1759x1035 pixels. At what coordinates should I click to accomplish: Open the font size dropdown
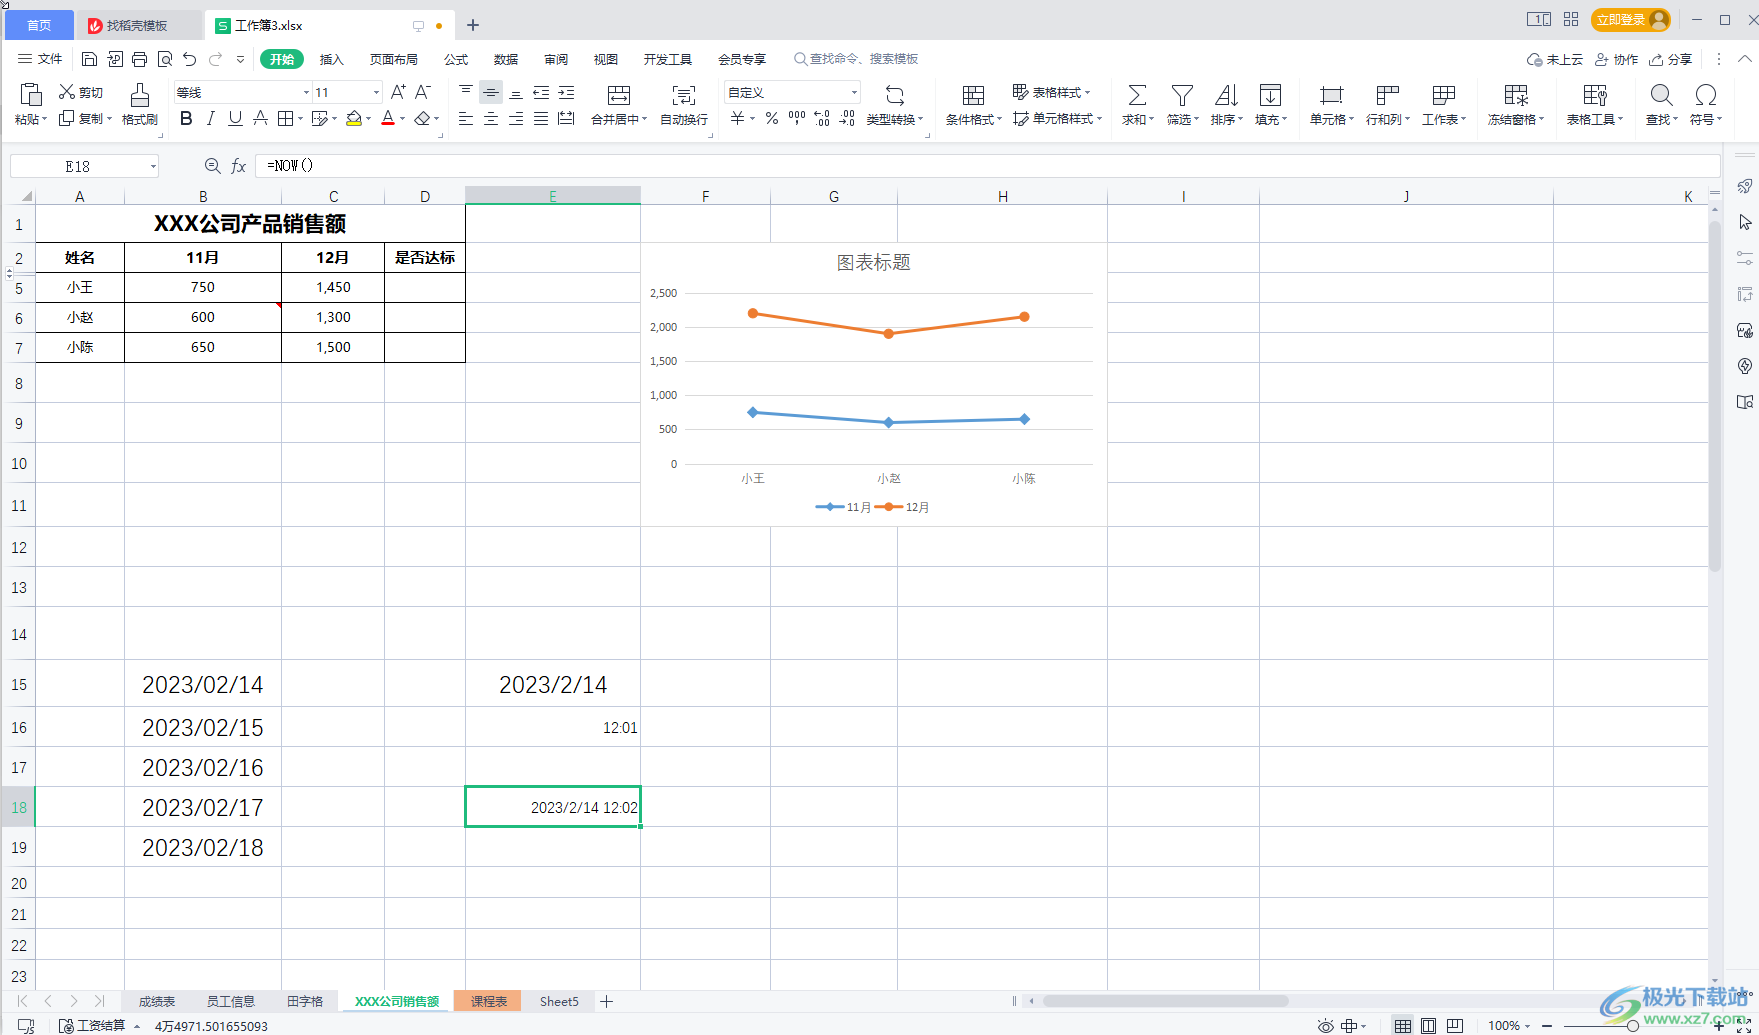(x=376, y=92)
